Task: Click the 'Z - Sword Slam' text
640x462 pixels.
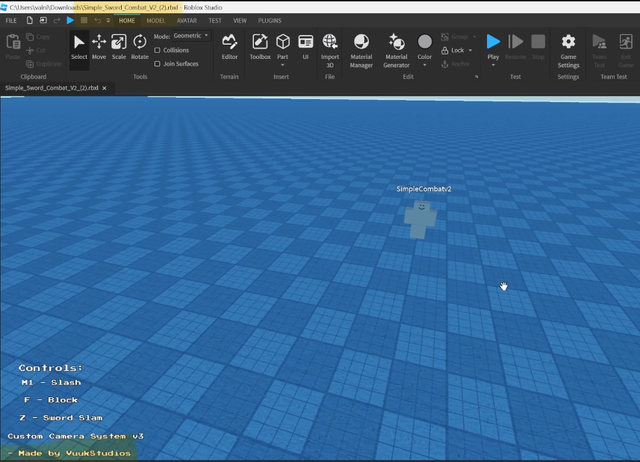Action: pos(61,418)
